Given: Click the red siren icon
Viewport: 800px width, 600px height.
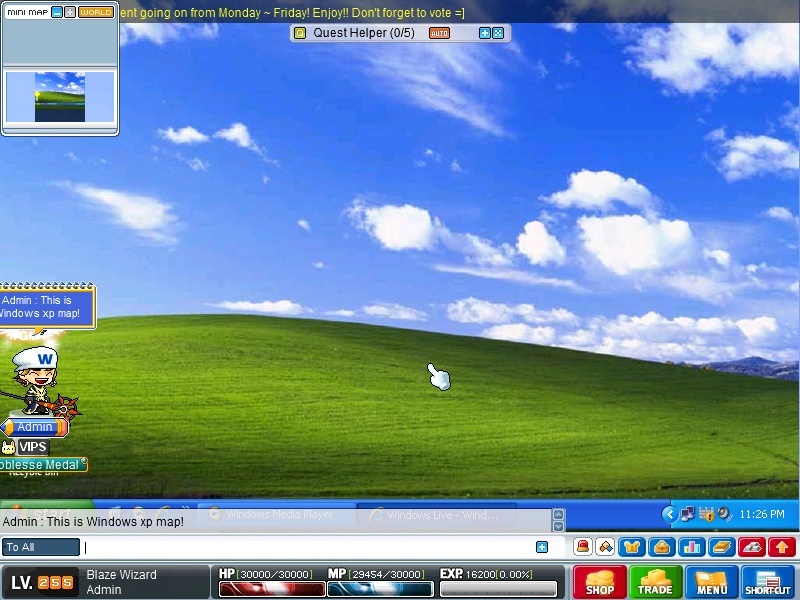Looking at the screenshot, I should click(x=583, y=547).
